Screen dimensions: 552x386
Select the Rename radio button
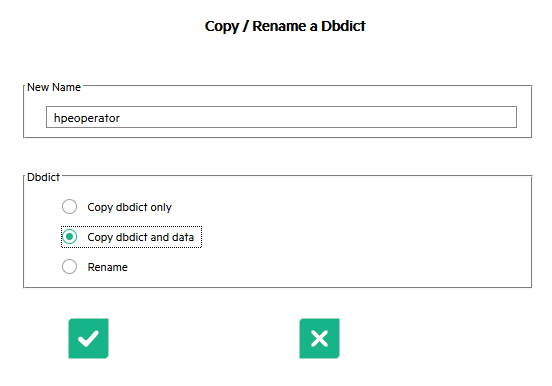(x=69, y=267)
